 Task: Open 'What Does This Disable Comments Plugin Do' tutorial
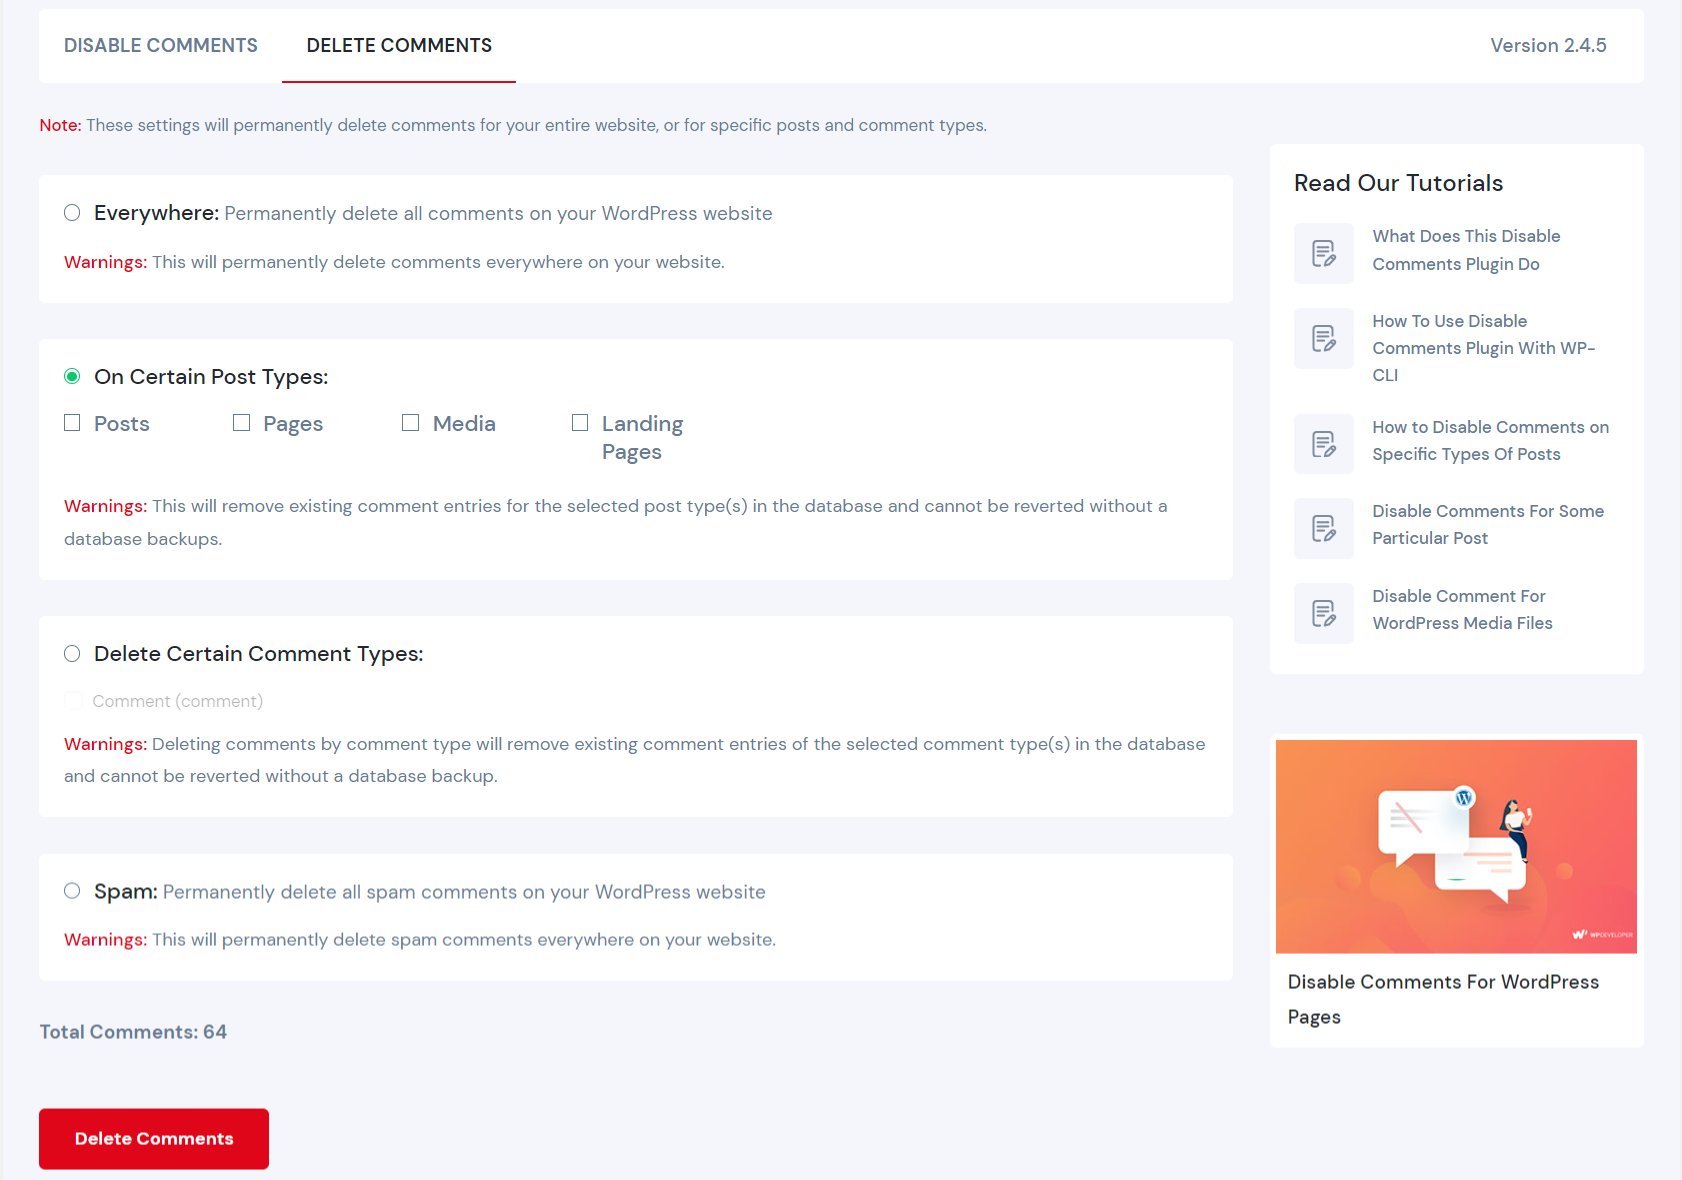[x=1466, y=250]
